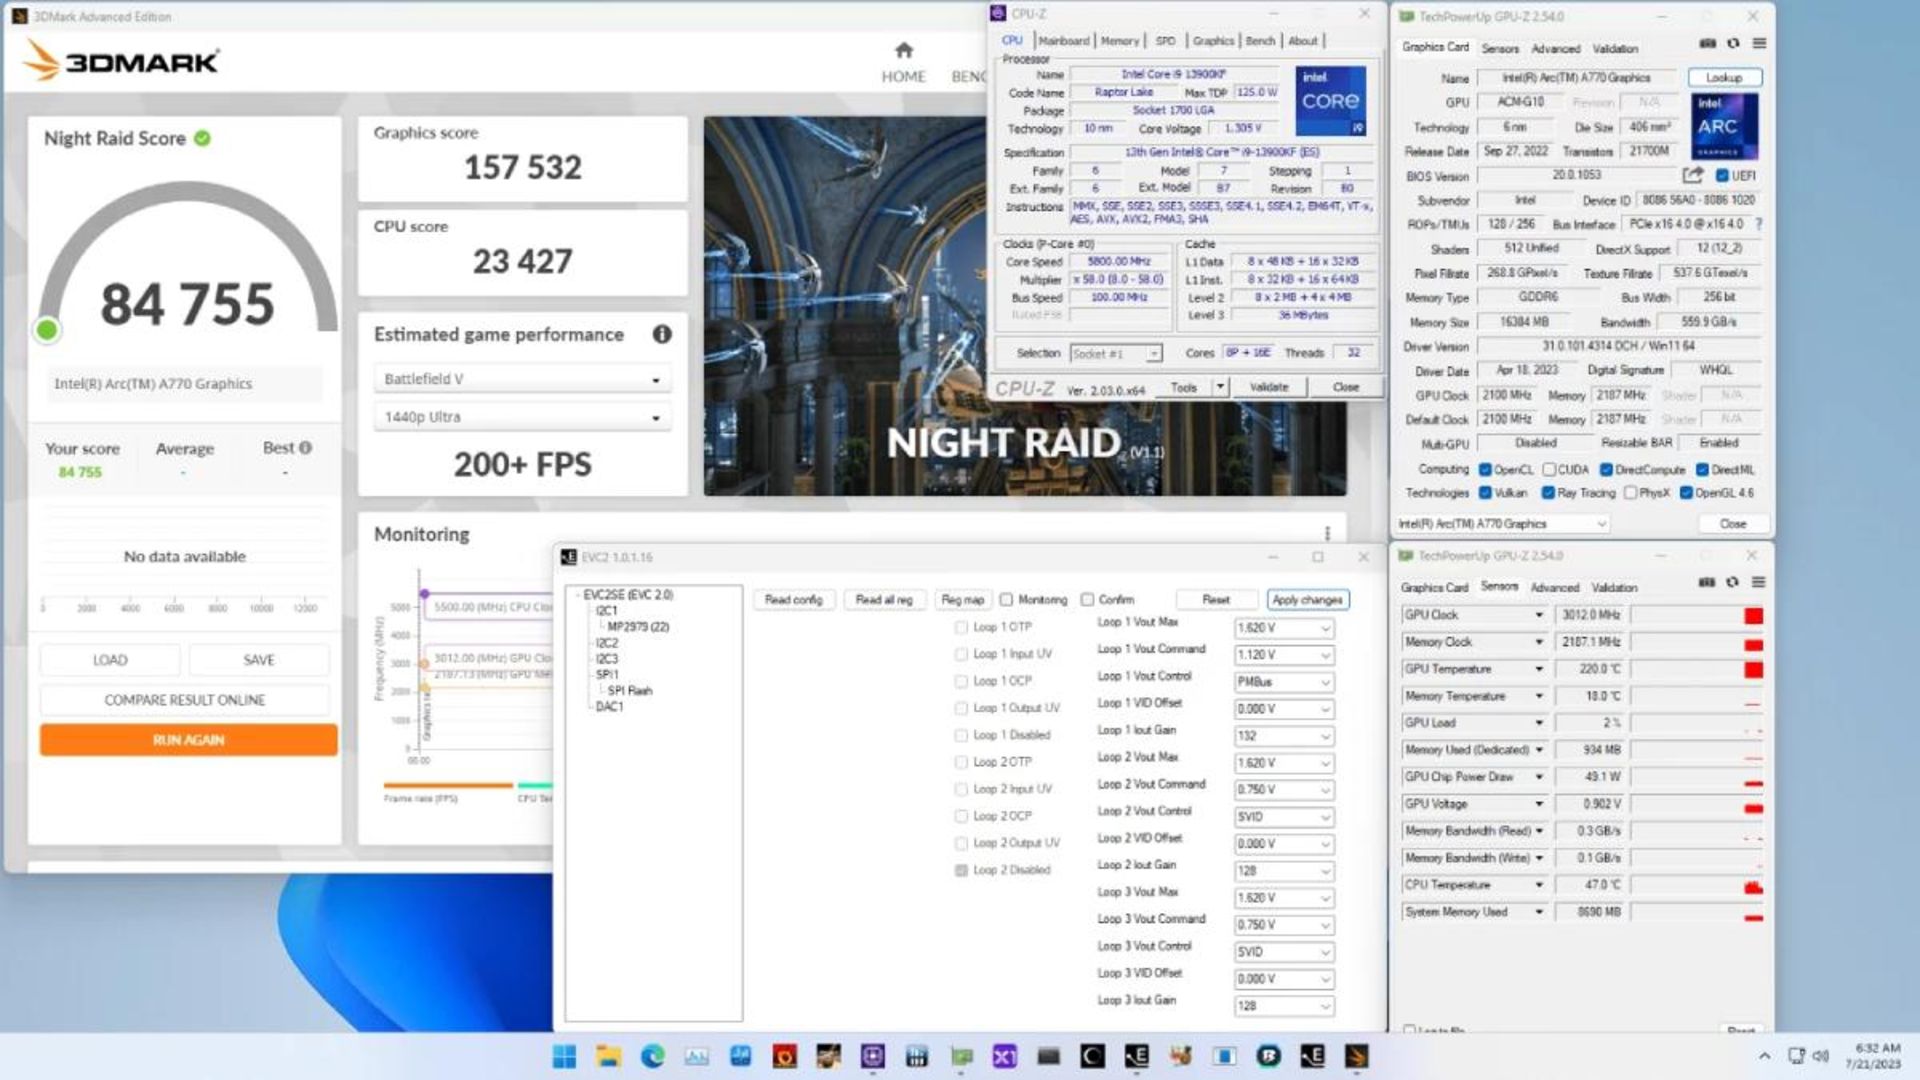Toggle OpenCL checkbox in GPU-Z
This screenshot has width=1920, height=1080.
[1485, 469]
